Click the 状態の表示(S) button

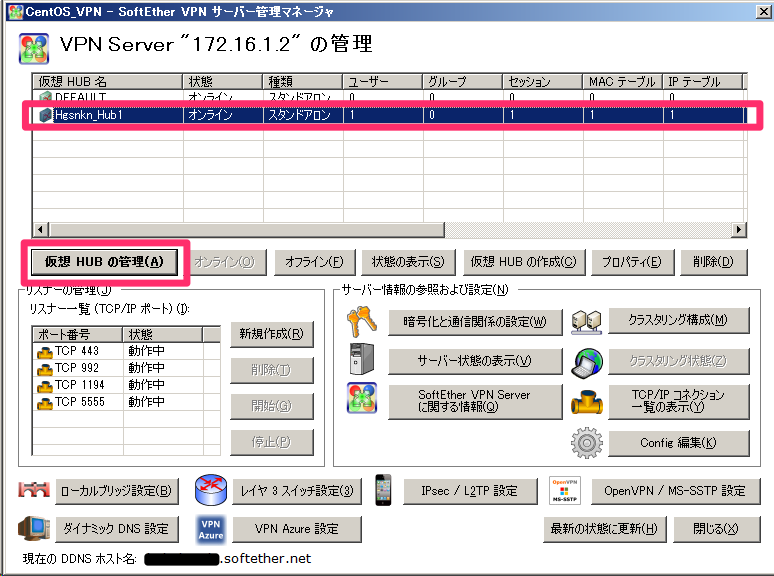point(408,262)
